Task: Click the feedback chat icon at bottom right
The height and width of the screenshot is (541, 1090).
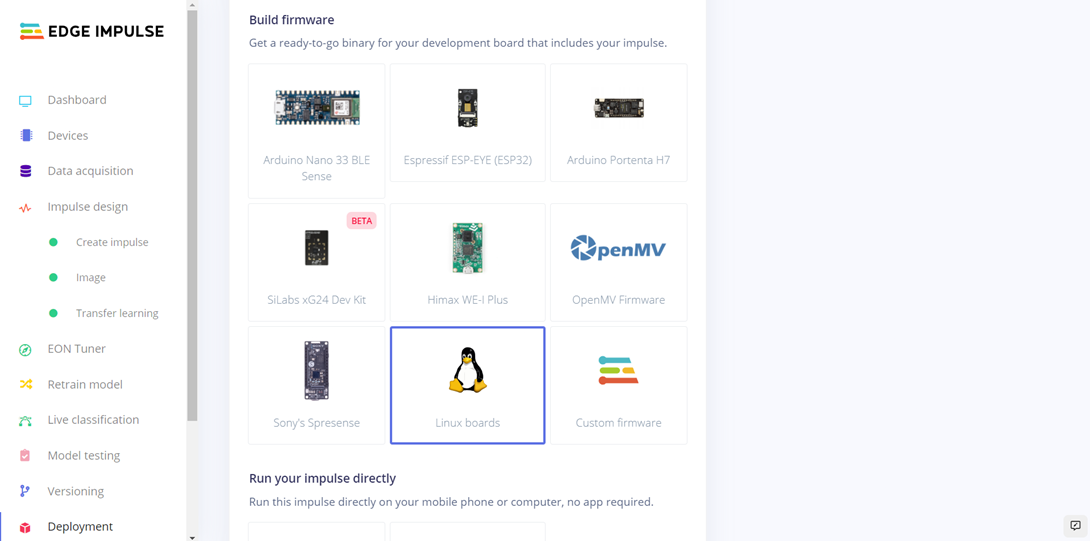Action: 1075,526
